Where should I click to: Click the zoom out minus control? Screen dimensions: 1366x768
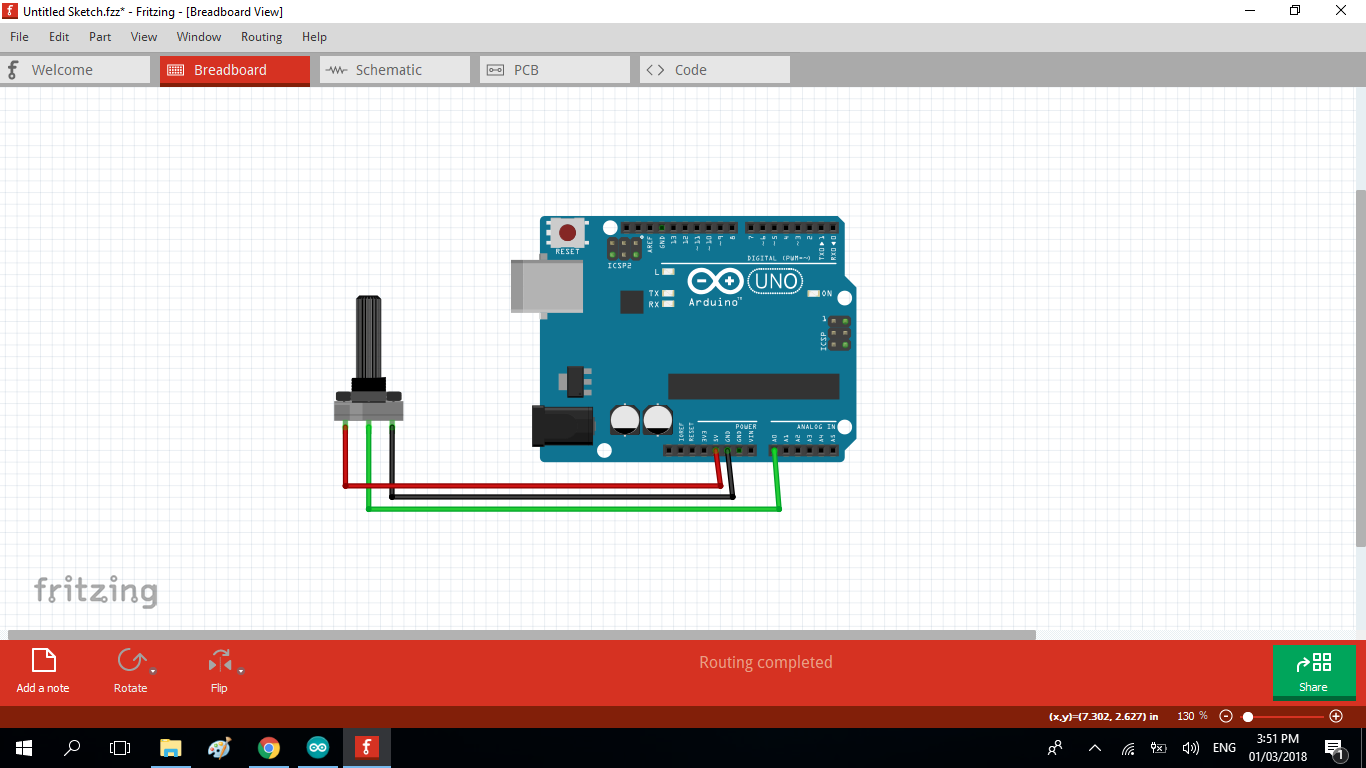tap(1226, 716)
